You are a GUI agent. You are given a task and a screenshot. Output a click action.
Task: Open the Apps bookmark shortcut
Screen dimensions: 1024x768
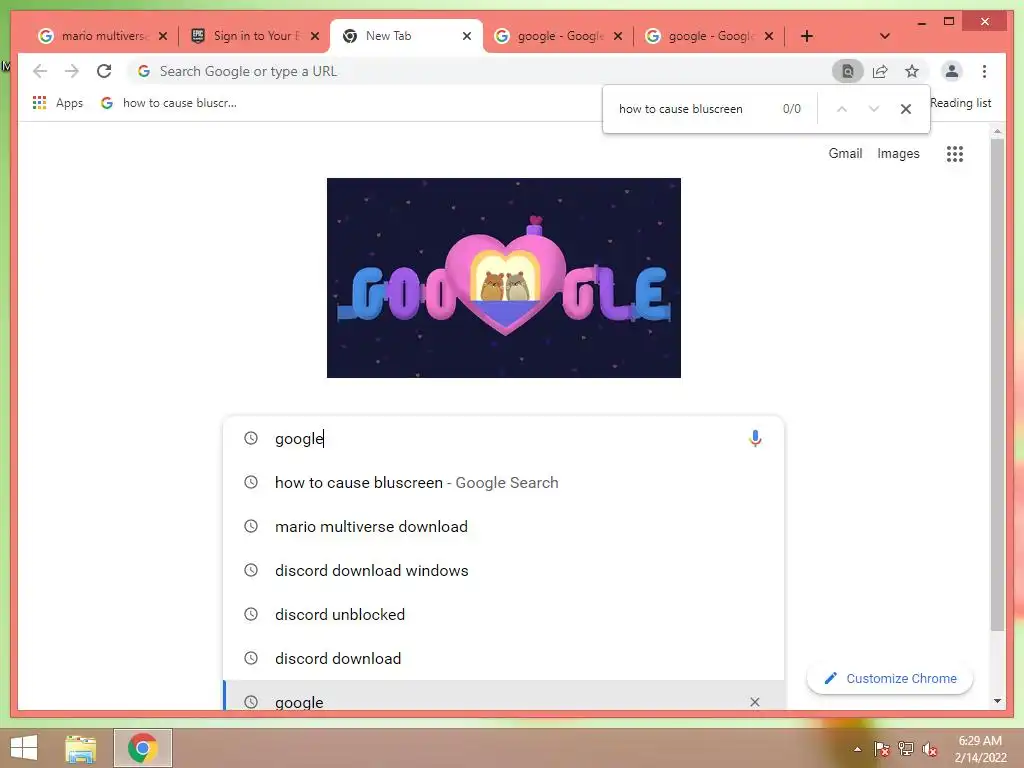pyautogui.click(x=58, y=103)
